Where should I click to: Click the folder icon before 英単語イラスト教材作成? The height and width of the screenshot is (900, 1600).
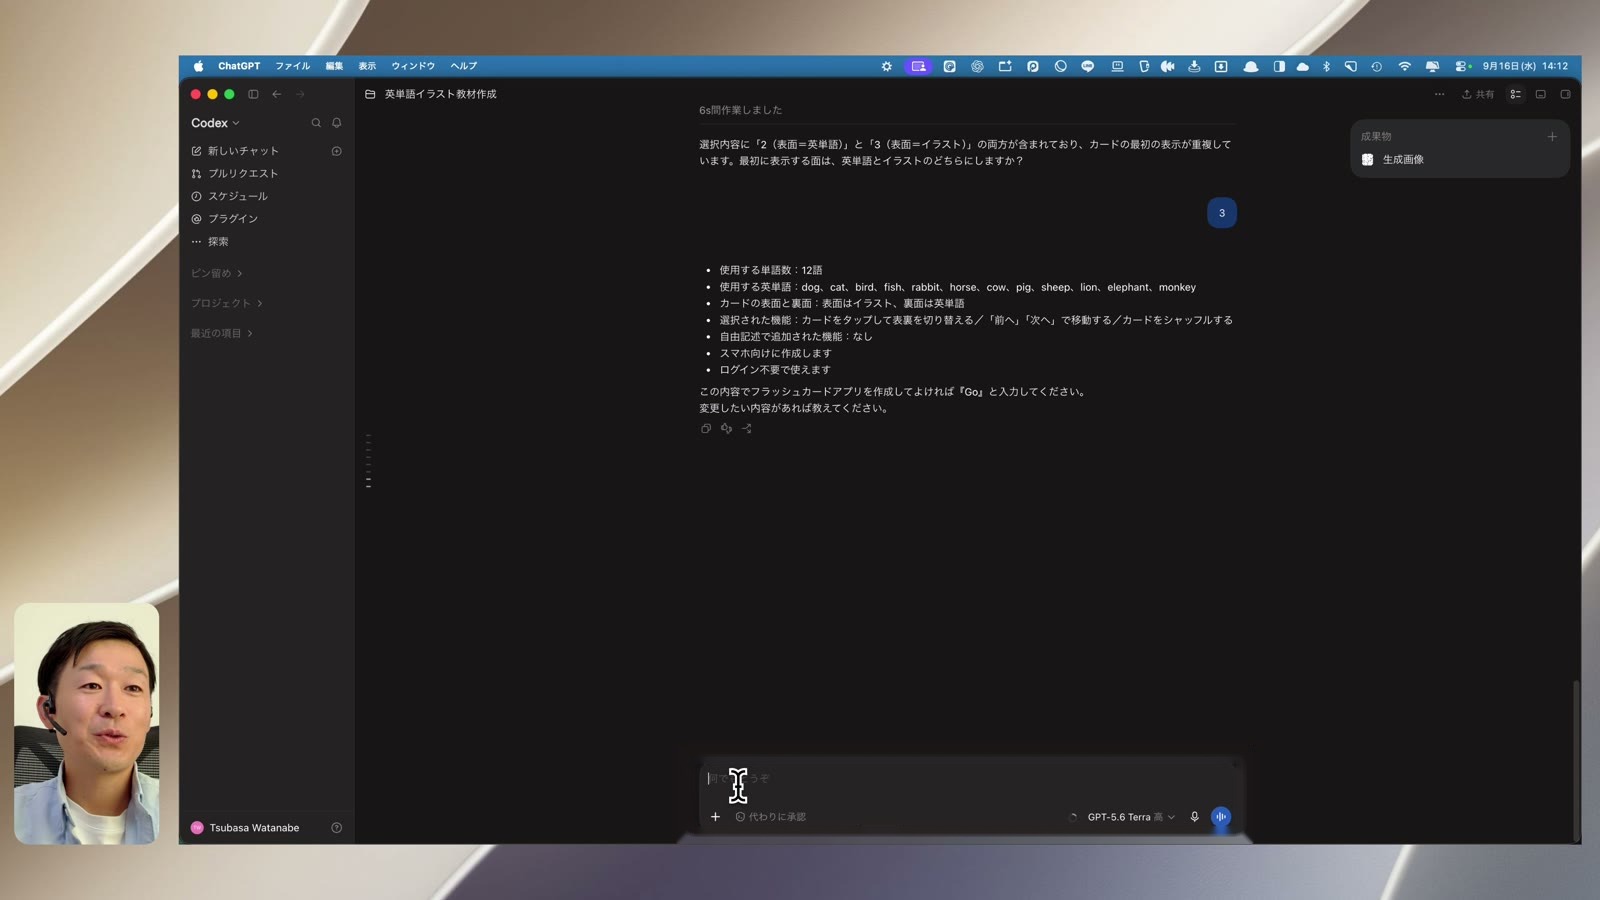click(x=370, y=94)
